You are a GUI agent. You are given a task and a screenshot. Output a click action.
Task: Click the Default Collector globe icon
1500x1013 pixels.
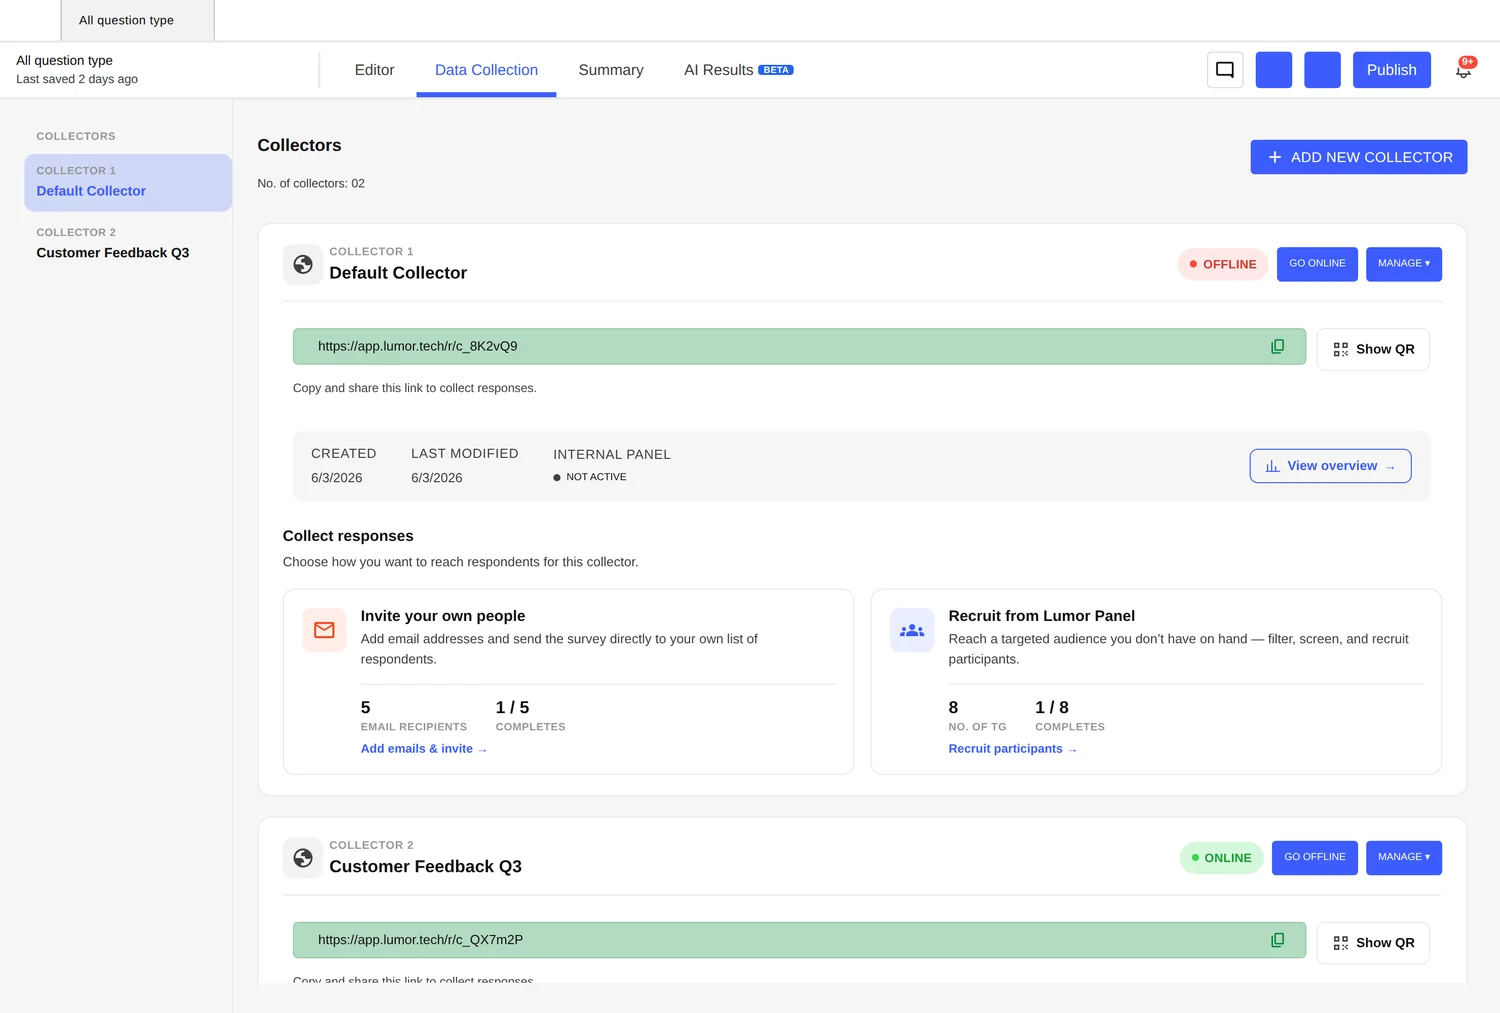pos(303,265)
